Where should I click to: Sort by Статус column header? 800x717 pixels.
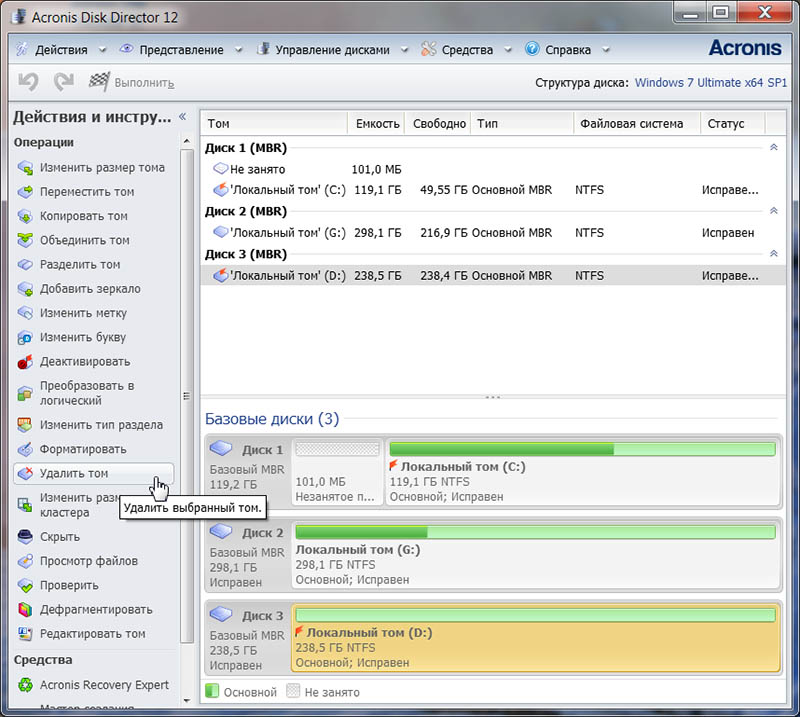[733, 123]
